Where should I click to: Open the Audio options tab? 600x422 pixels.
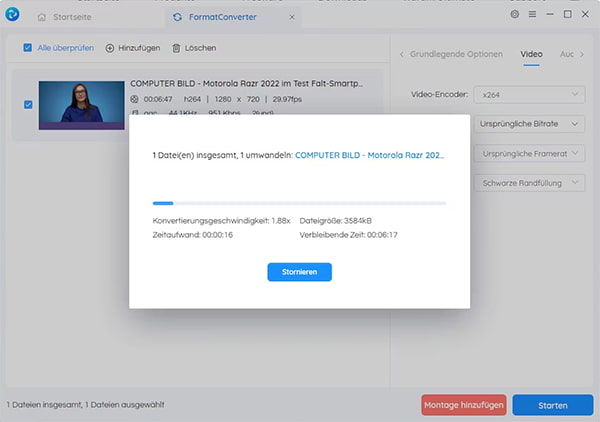point(567,54)
